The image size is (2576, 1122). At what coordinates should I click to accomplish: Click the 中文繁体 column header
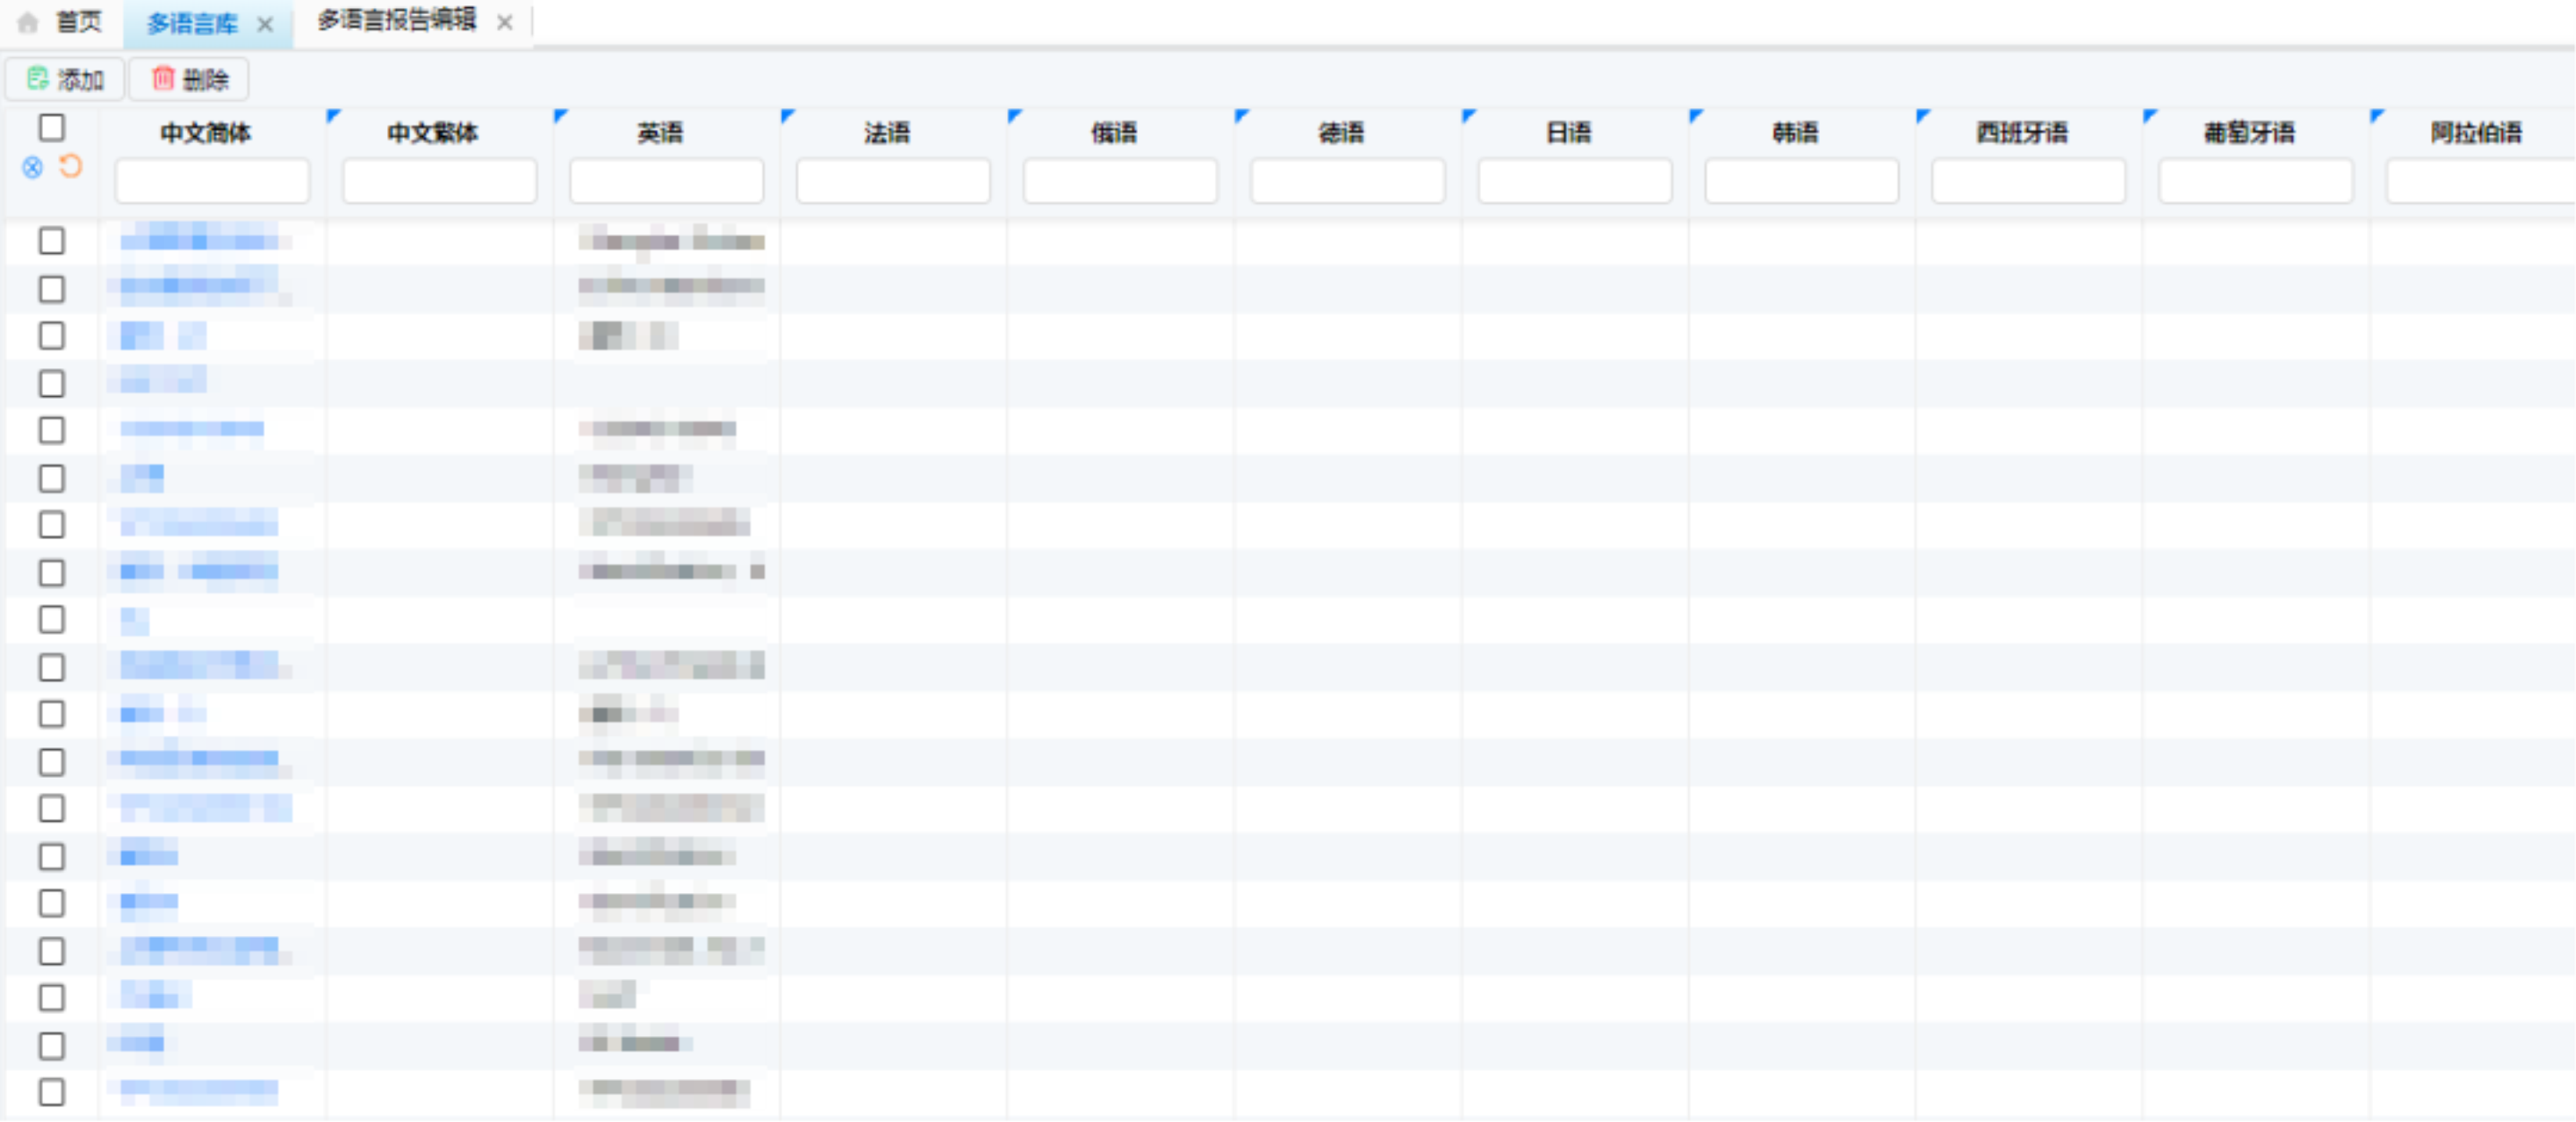click(433, 133)
